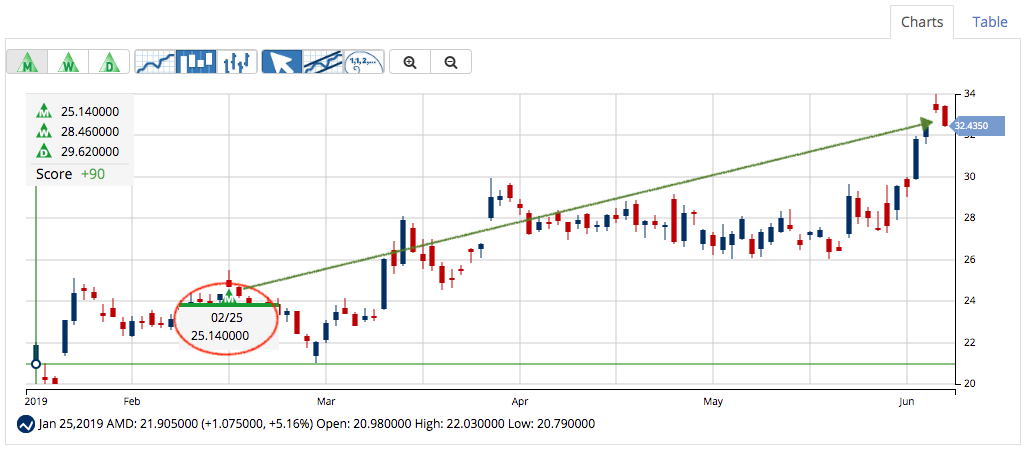Open the Charts tab

click(922, 22)
